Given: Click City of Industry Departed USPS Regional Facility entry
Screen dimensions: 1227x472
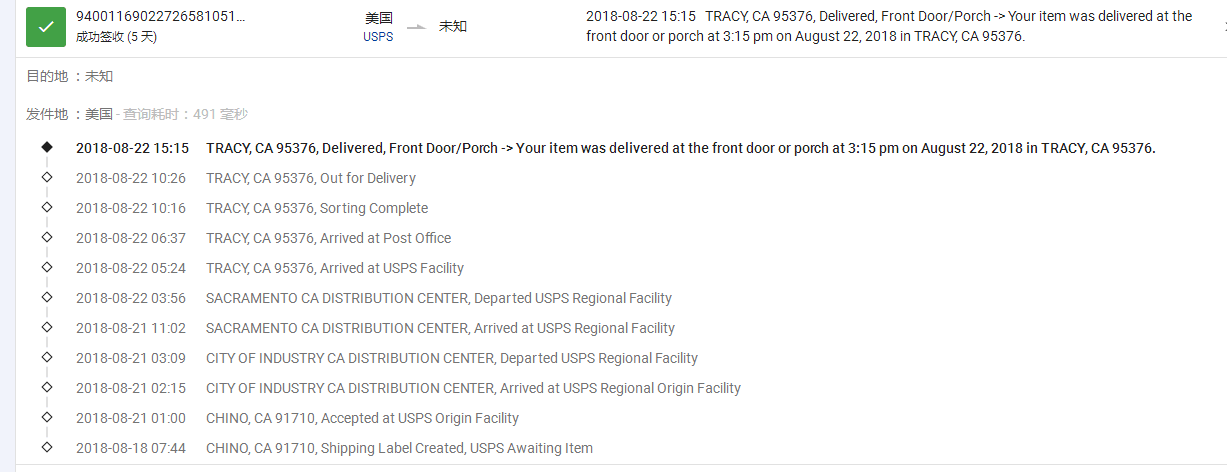Looking at the screenshot, I should [387, 358].
